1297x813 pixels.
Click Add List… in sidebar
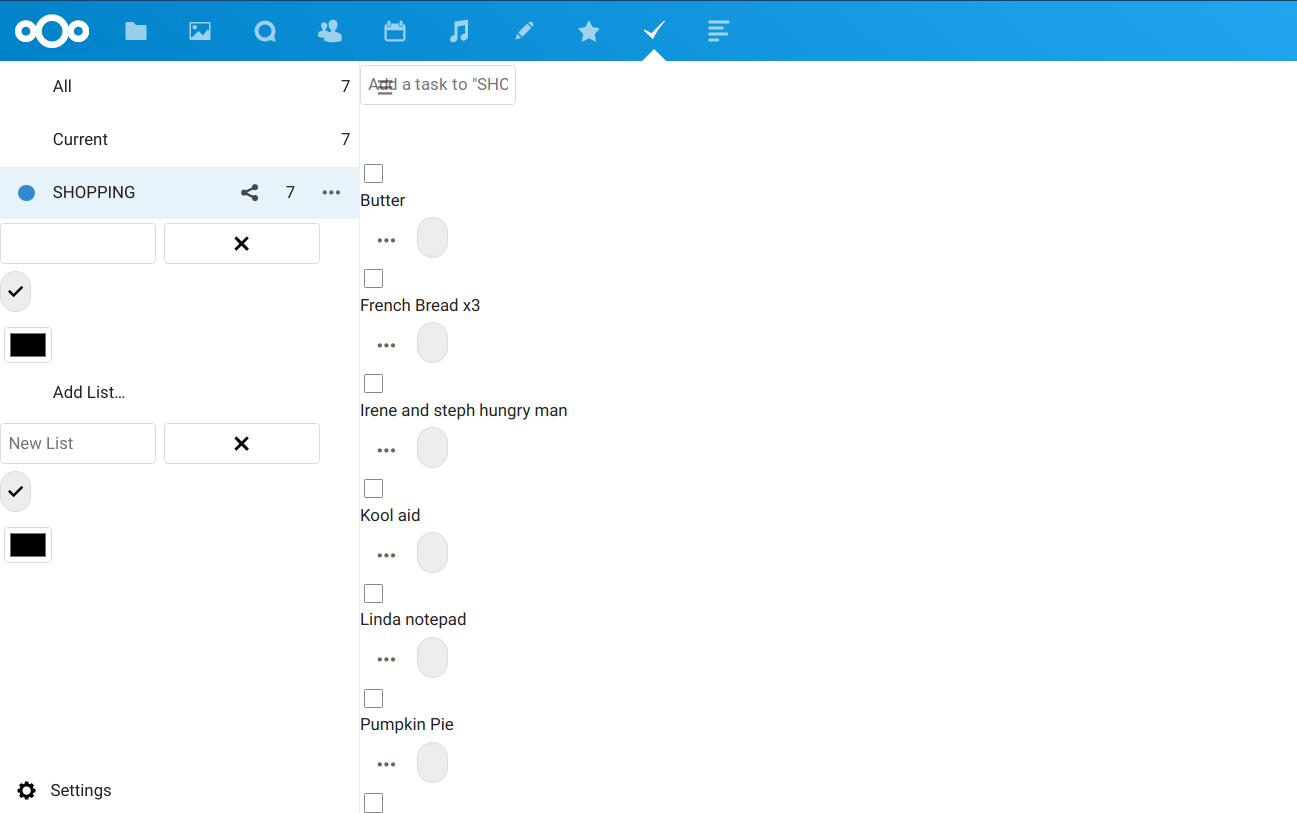(x=89, y=392)
